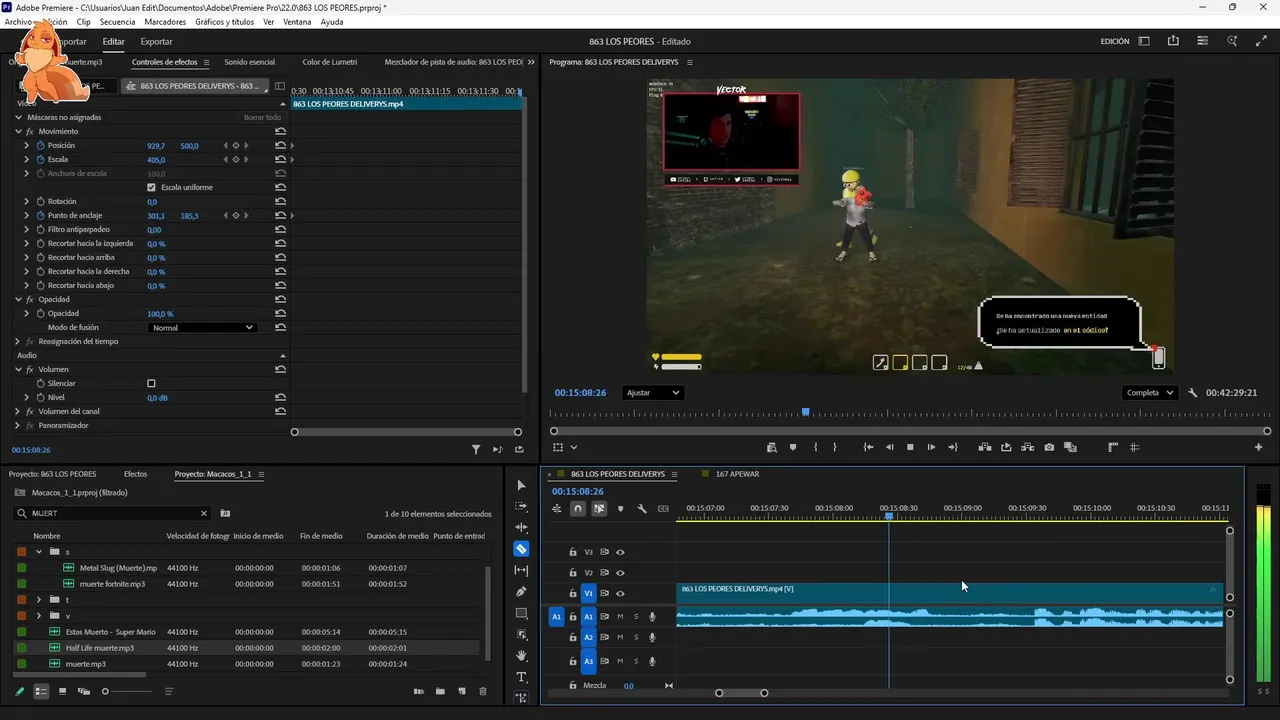Image resolution: width=1280 pixels, height=720 pixels.
Task: Open the EDICIÓN workspace label
Action: [1115, 42]
